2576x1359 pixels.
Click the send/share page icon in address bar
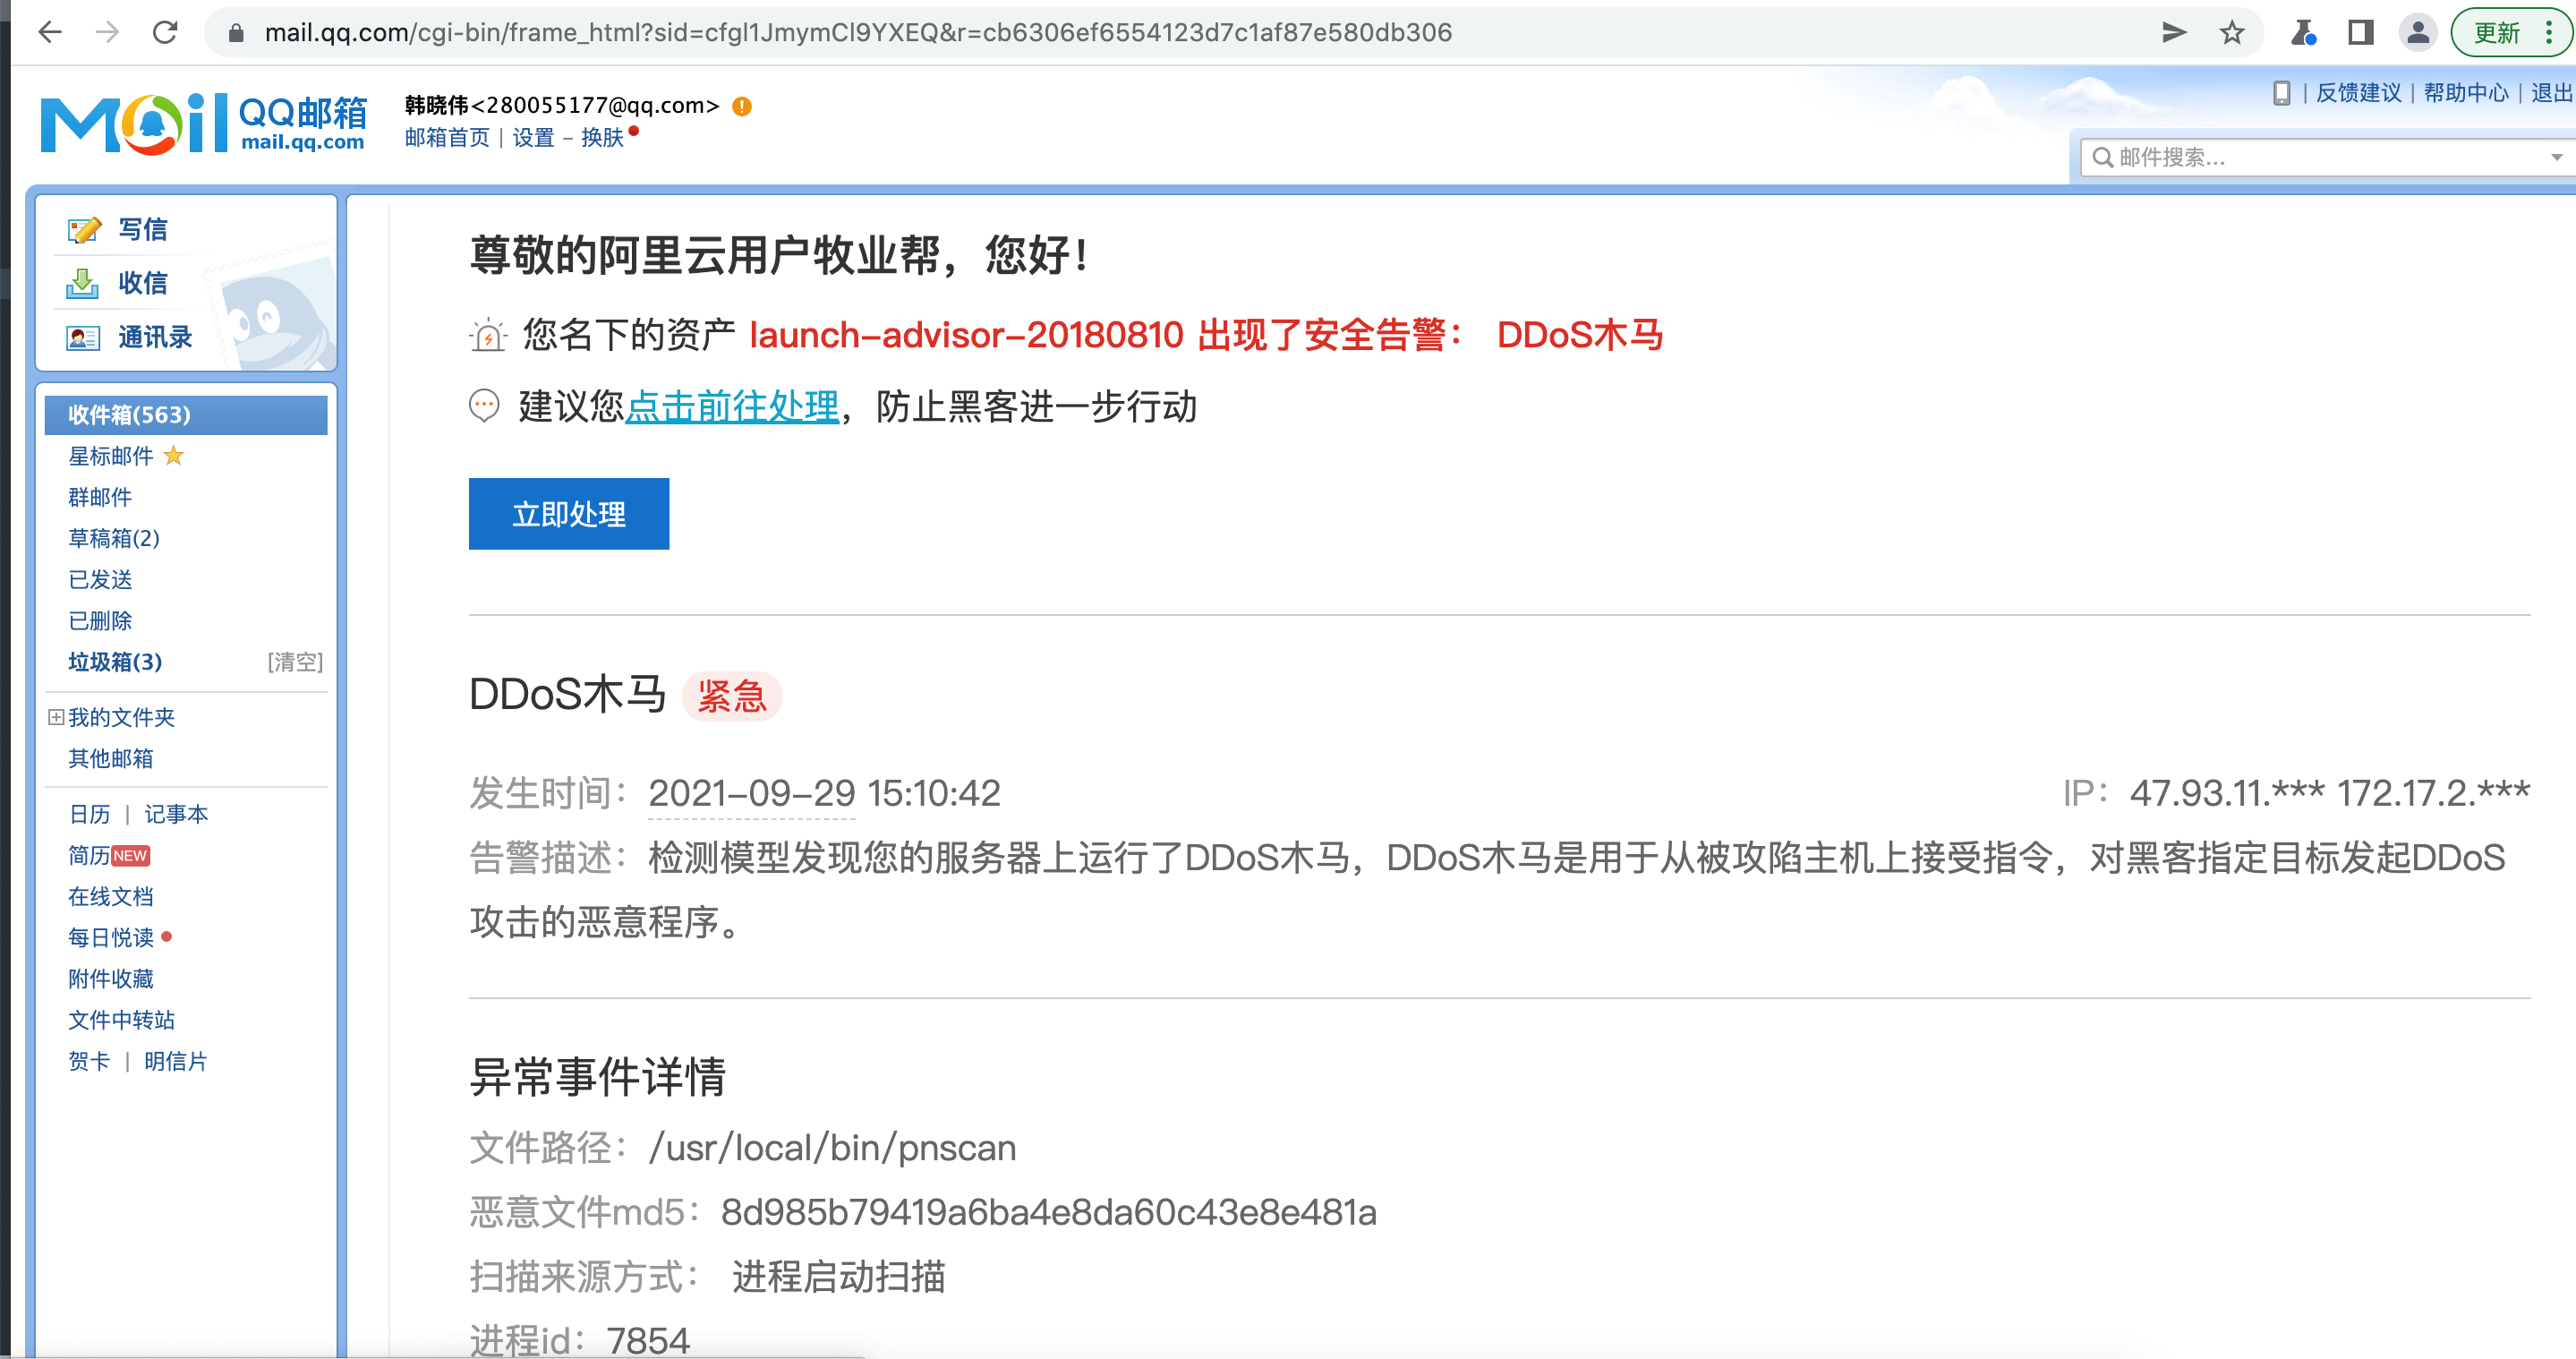tap(2174, 33)
